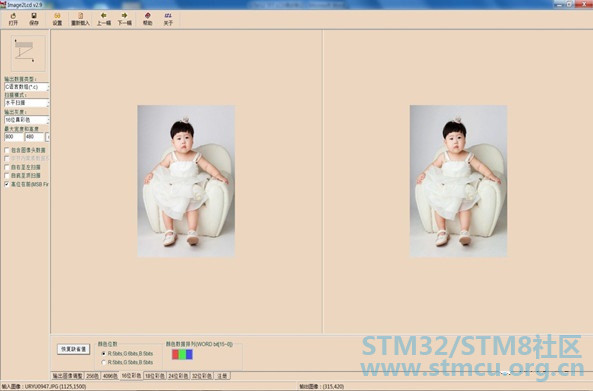Image resolution: width=593 pixels, height=391 pixels.
Task: Open the 输出数据类型 dropdown showing C语言数组
Action: [x=26, y=87]
